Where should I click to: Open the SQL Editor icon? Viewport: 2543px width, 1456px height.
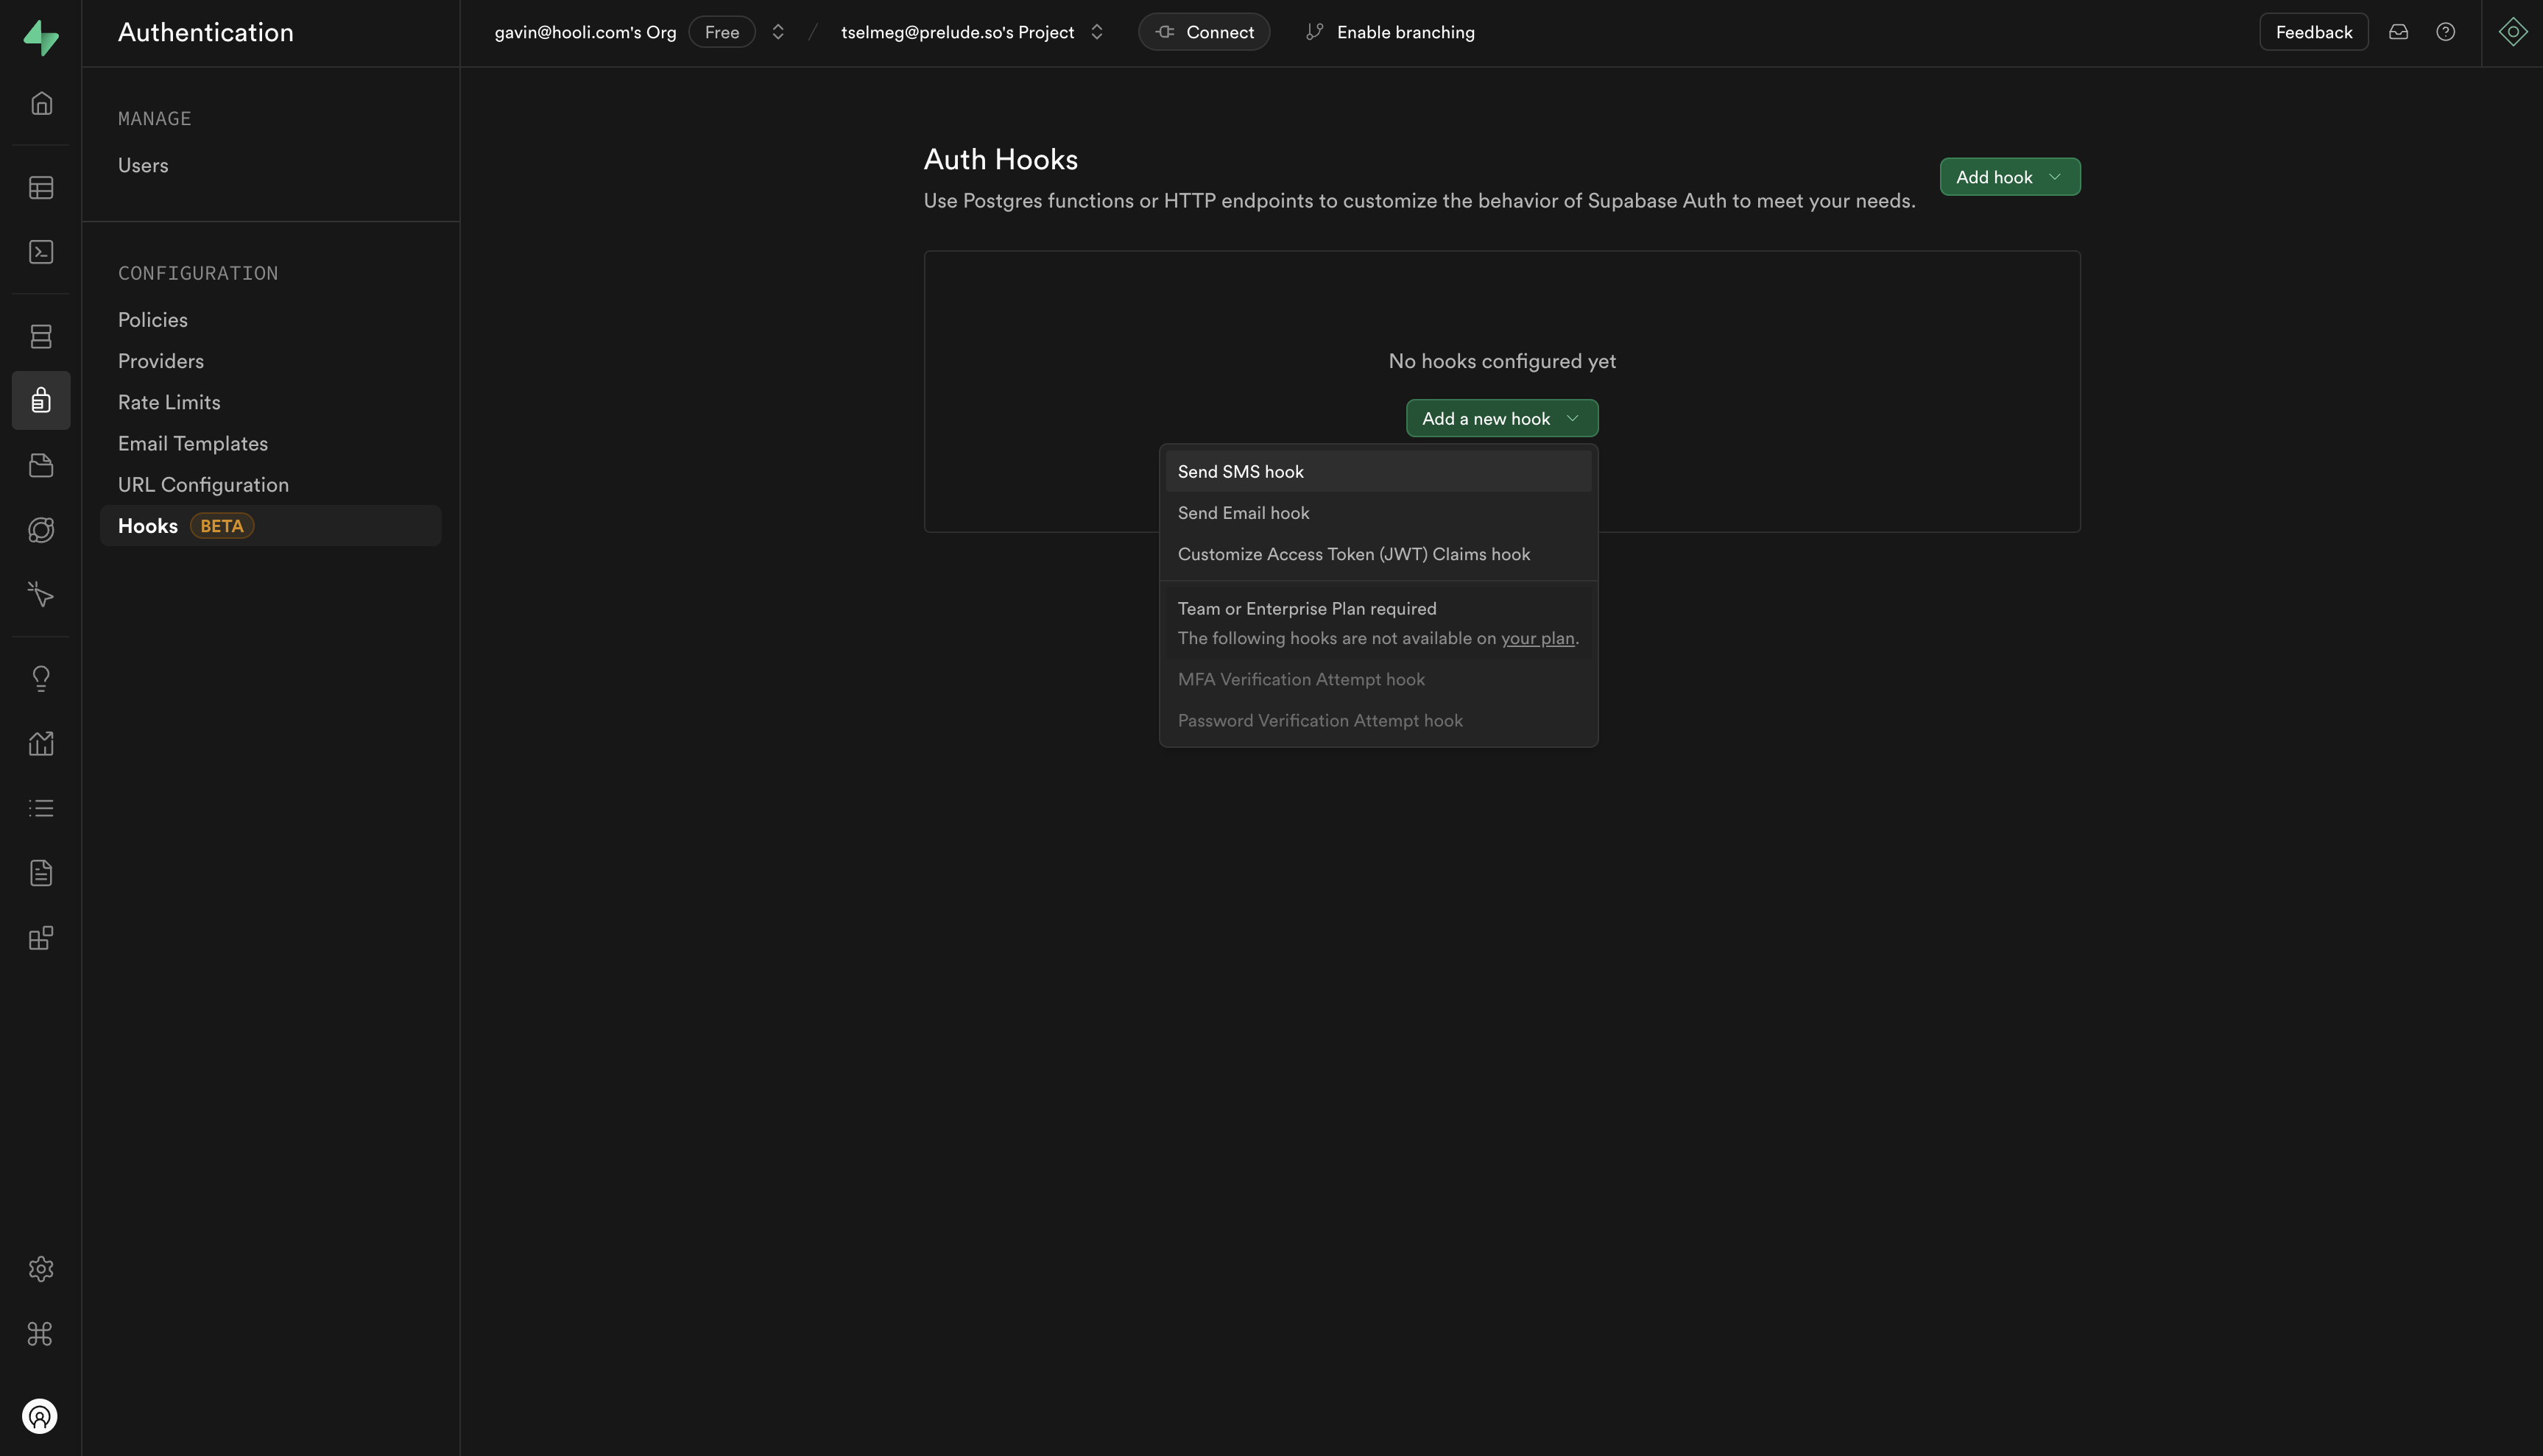coord(41,252)
